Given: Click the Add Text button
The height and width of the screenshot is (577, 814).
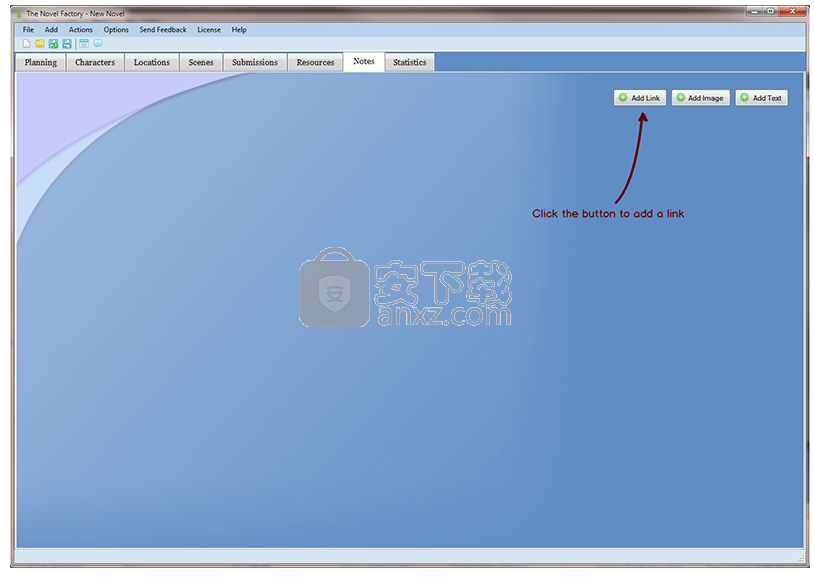Looking at the screenshot, I should point(761,98).
